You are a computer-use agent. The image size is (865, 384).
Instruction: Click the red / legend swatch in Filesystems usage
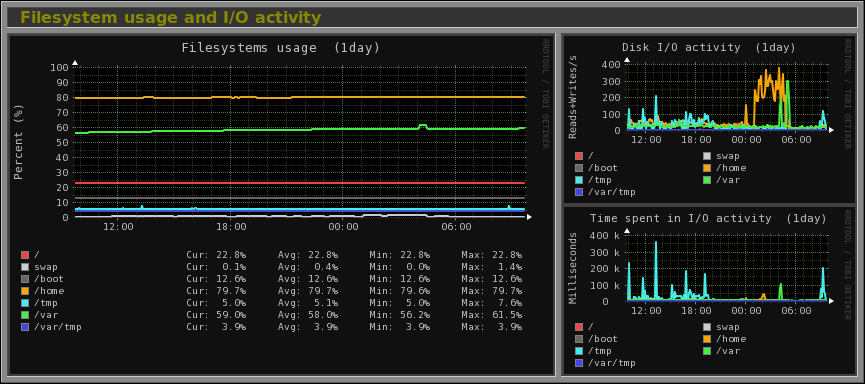click(x=25, y=255)
